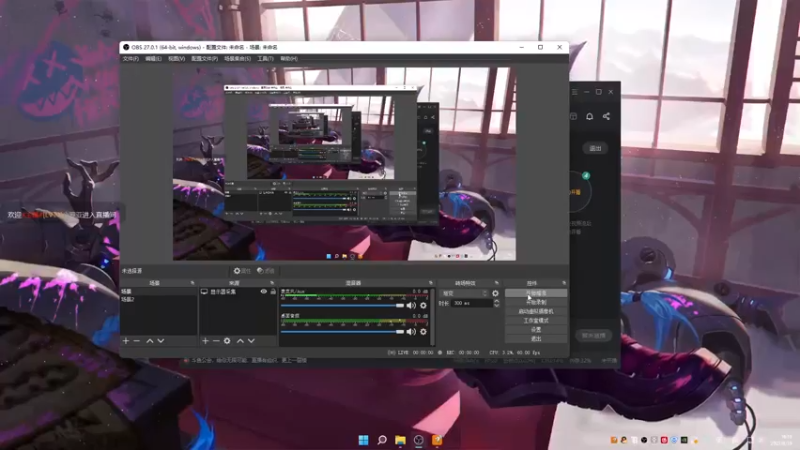Remove the selected scene with the minus icon
The width and height of the screenshot is (800, 450).
(x=137, y=341)
